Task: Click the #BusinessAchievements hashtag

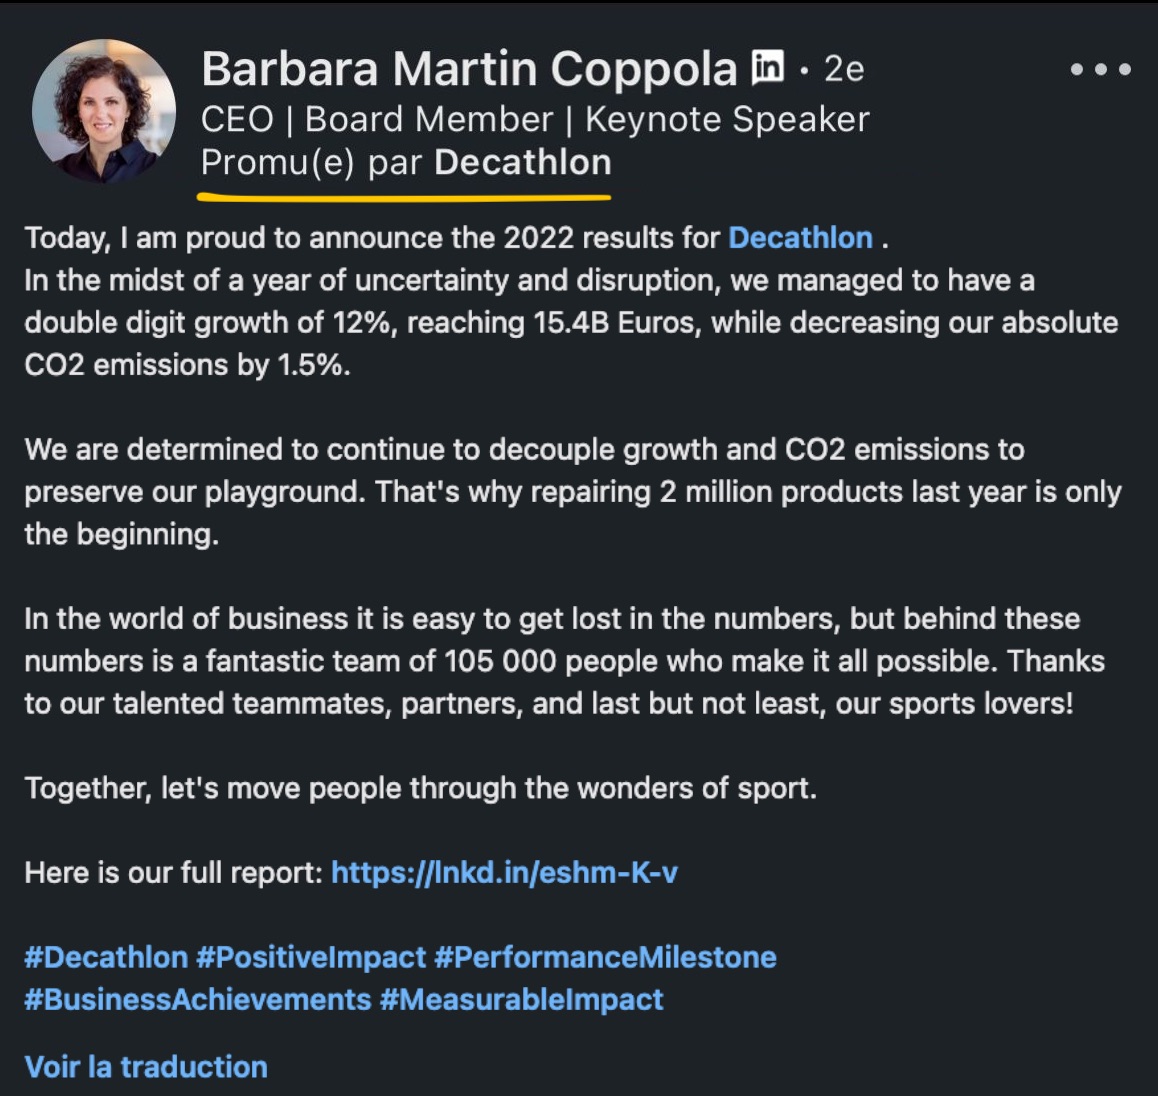Action: pos(197,999)
